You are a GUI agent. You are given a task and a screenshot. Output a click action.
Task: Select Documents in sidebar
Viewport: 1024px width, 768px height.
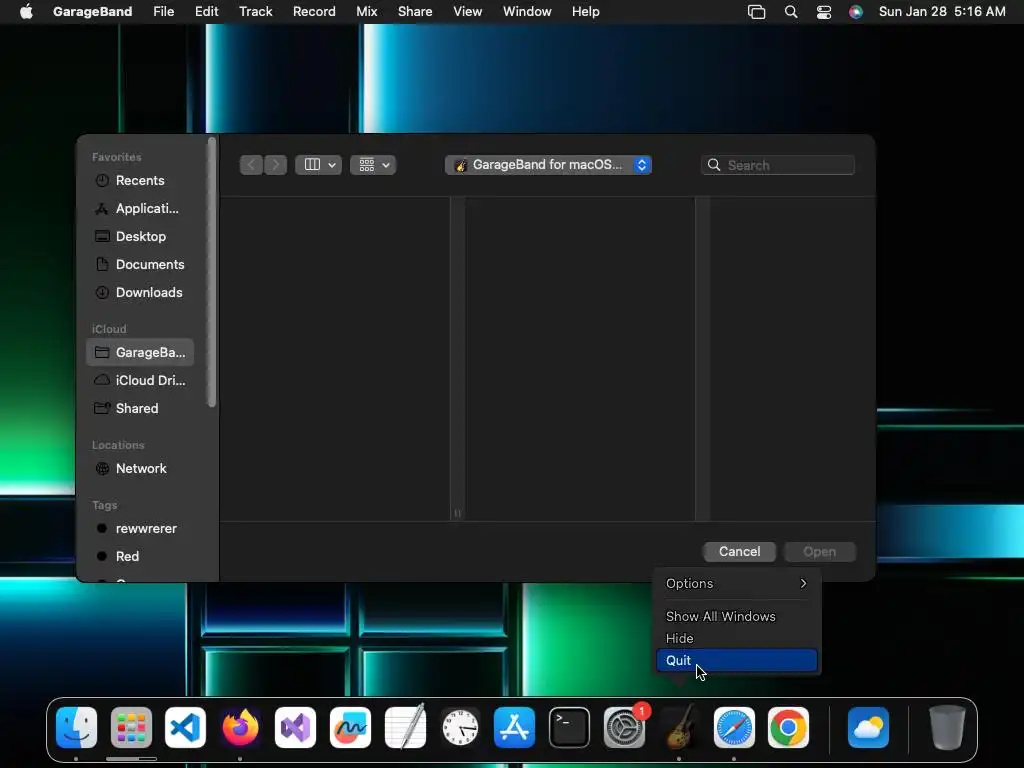[140, 264]
